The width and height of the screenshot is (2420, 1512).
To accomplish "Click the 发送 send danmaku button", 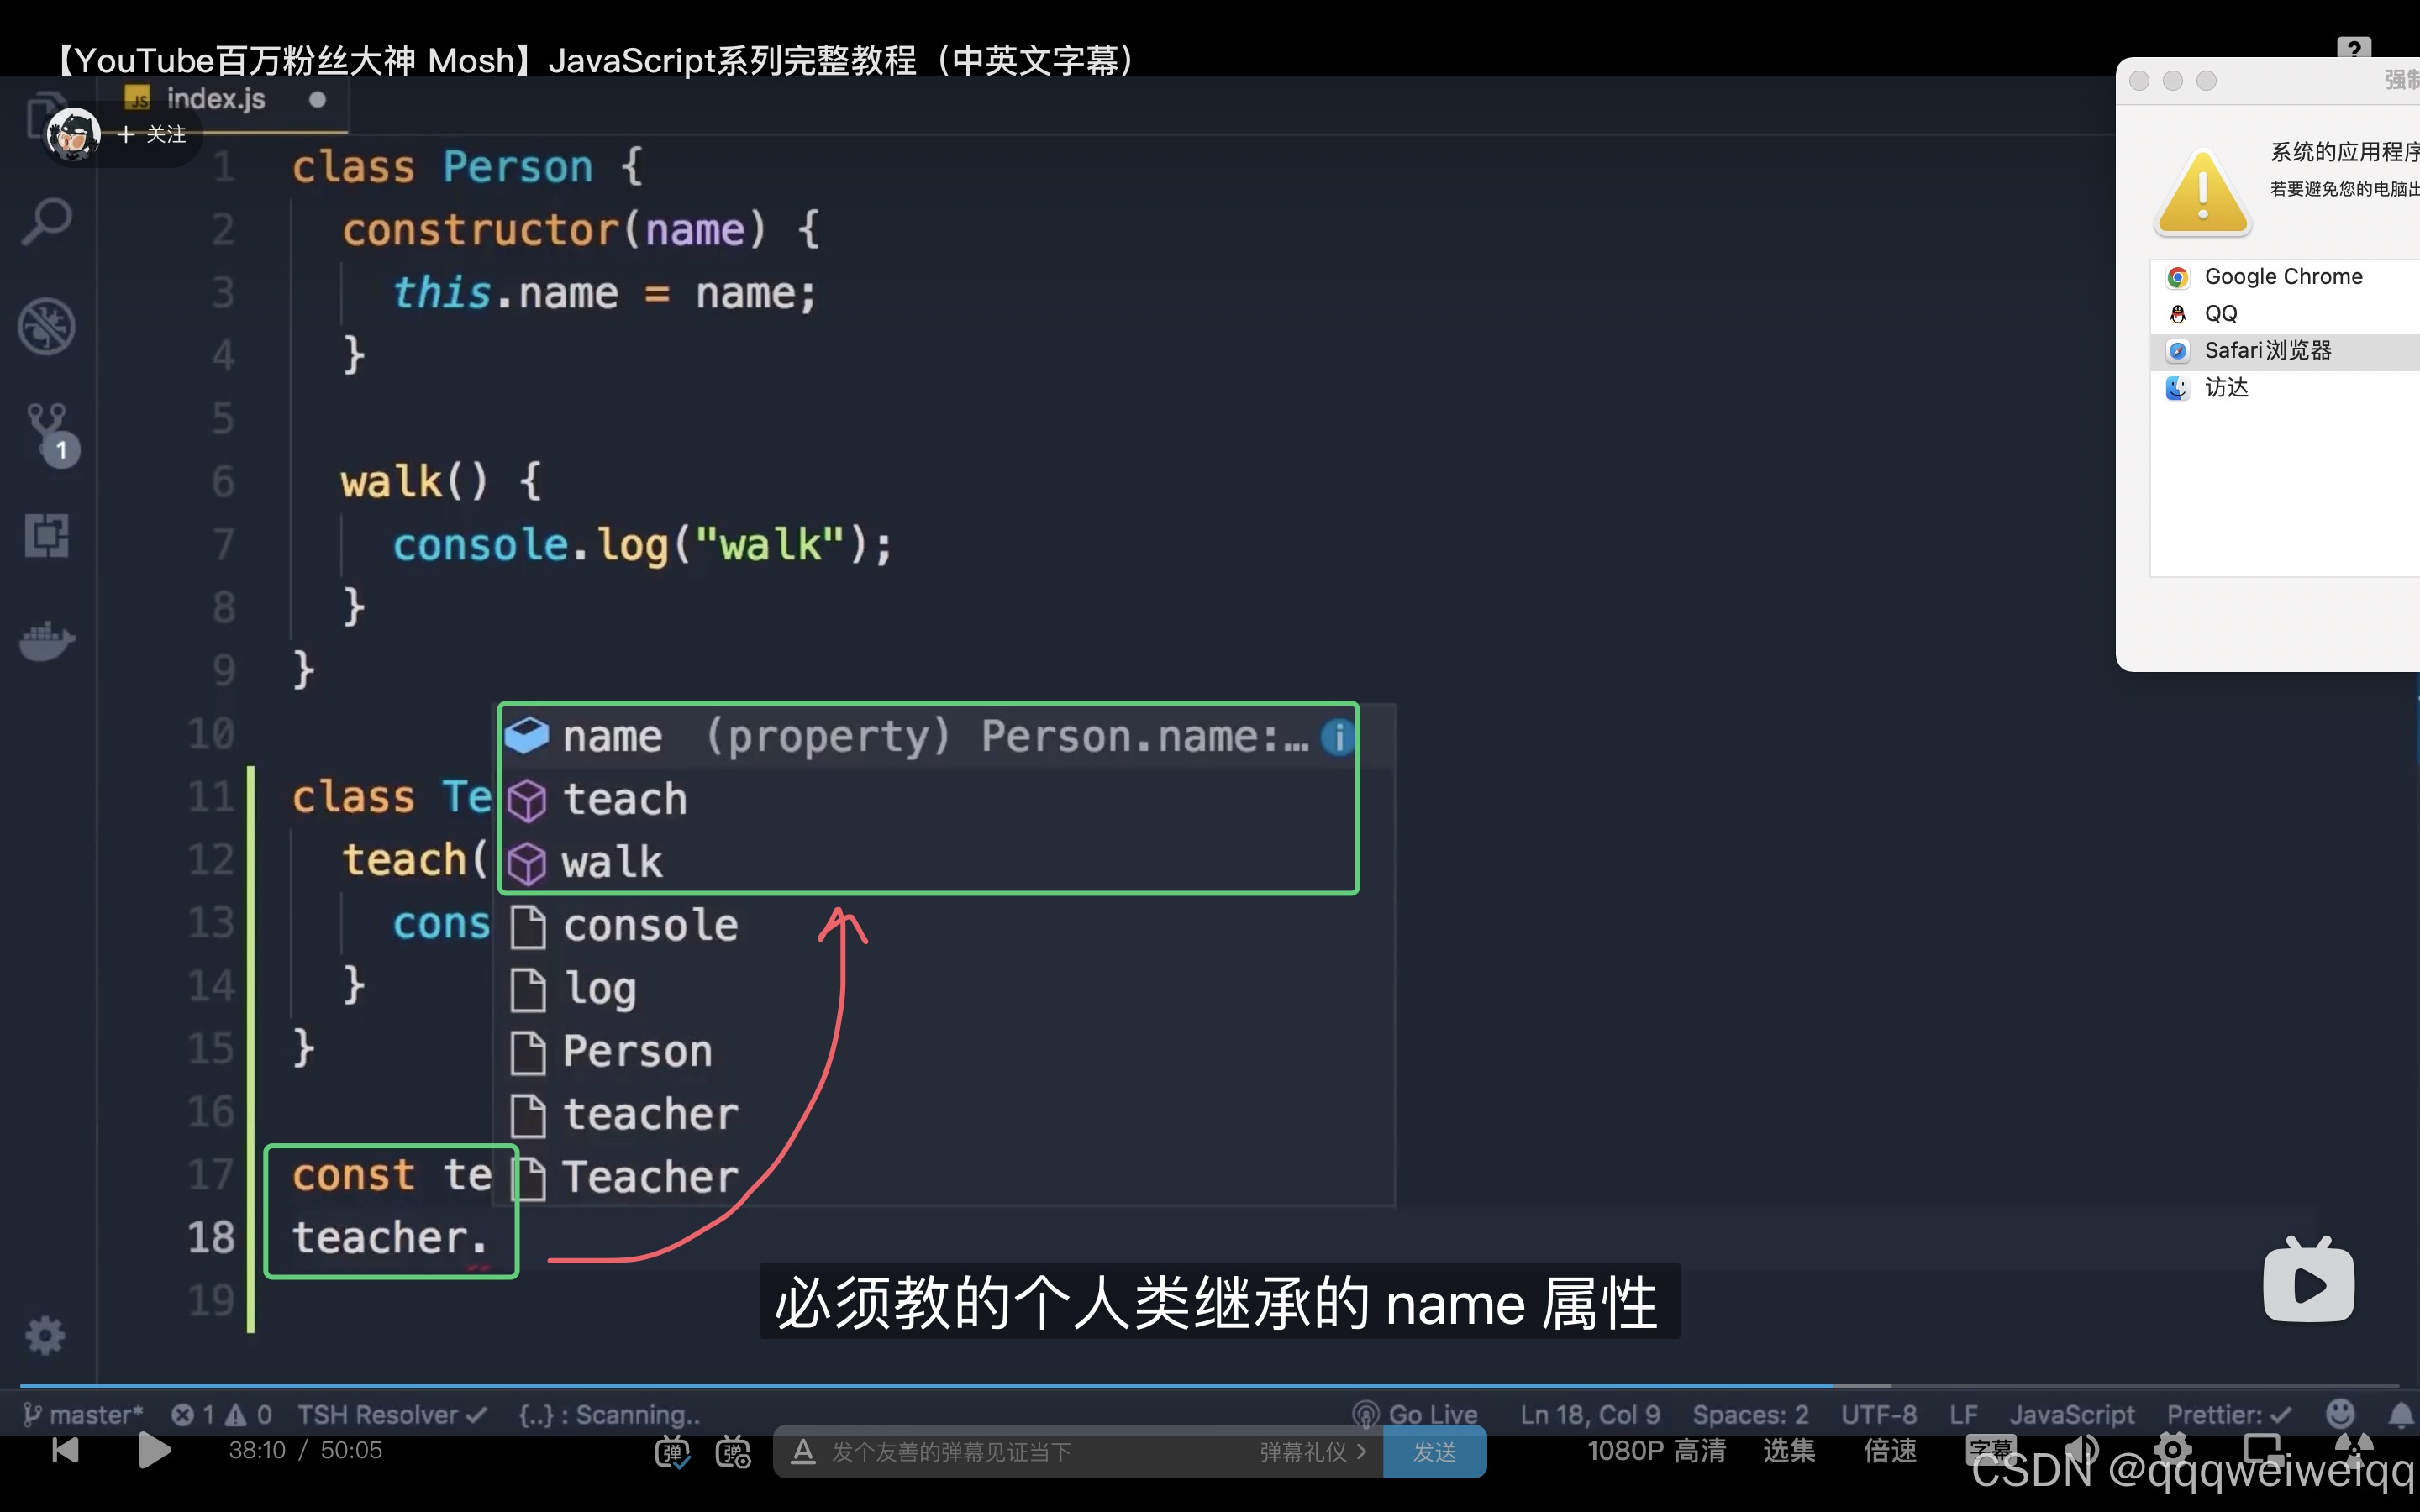I will click(x=1434, y=1451).
